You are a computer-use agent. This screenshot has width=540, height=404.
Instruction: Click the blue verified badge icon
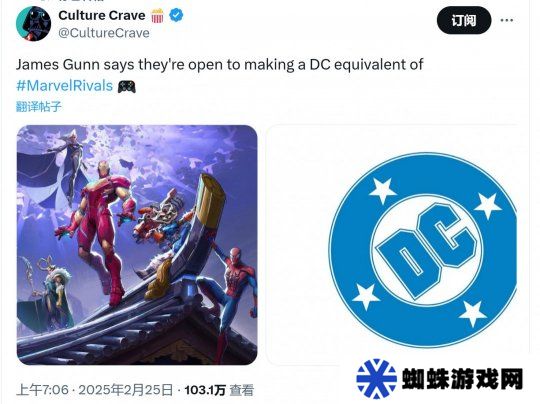click(x=176, y=15)
